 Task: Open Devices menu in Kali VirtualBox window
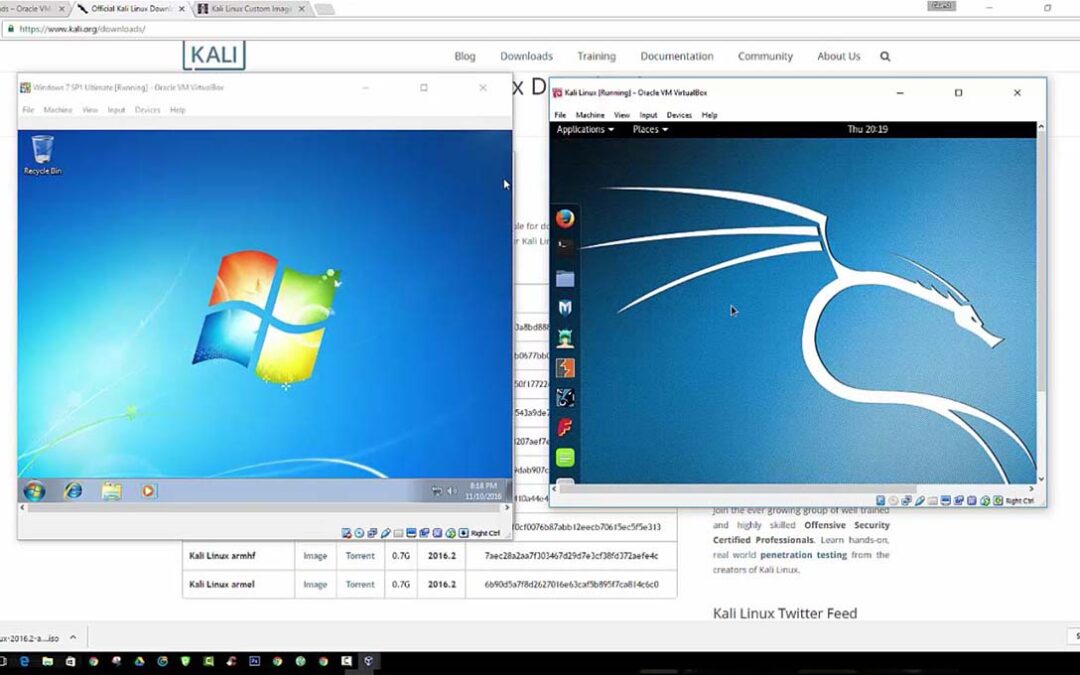pyautogui.click(x=679, y=115)
